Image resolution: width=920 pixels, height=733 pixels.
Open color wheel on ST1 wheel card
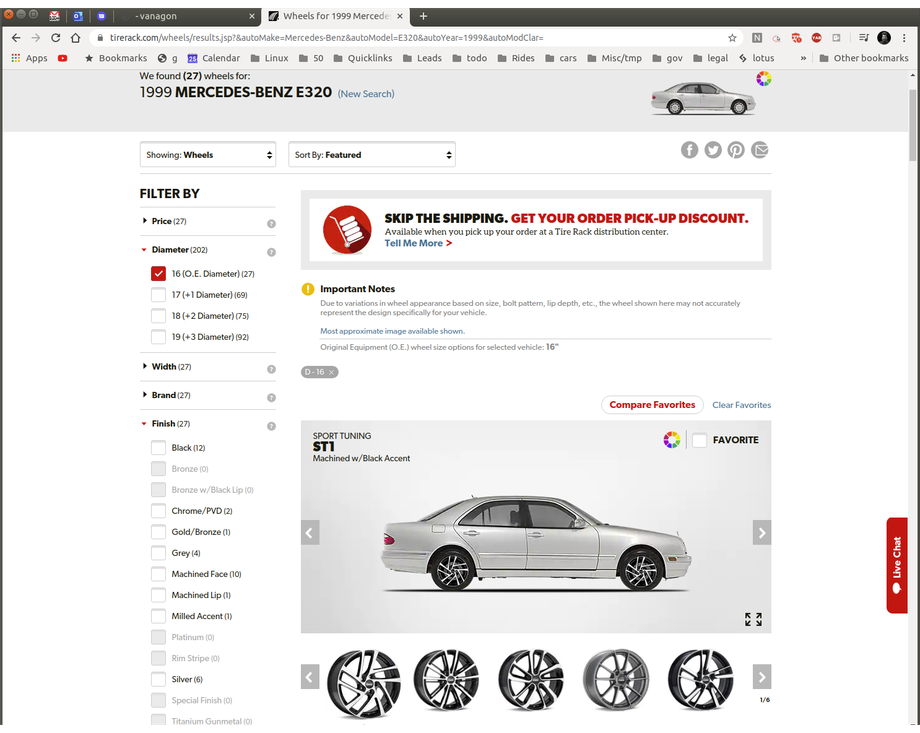pyautogui.click(x=671, y=440)
